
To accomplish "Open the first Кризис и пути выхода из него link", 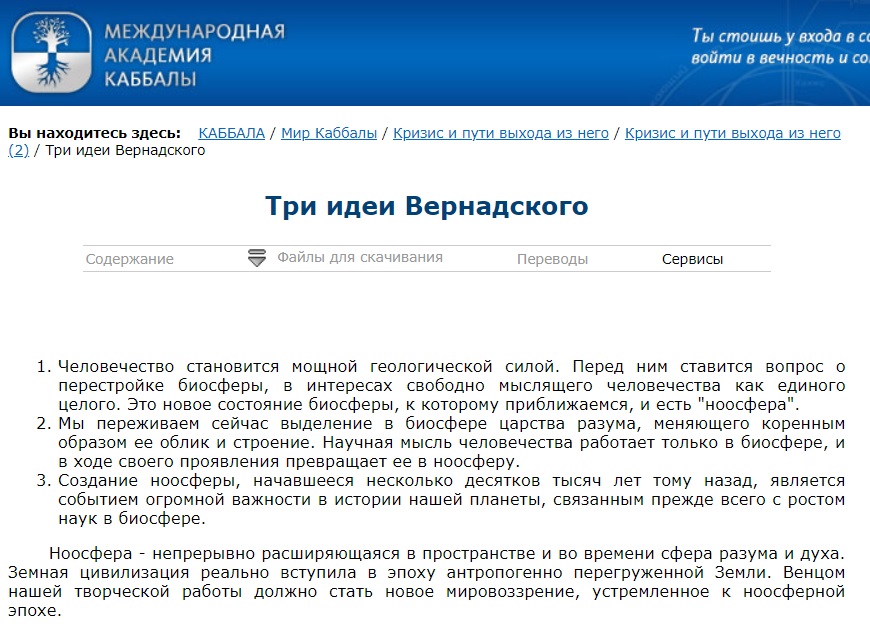I will [501, 133].
